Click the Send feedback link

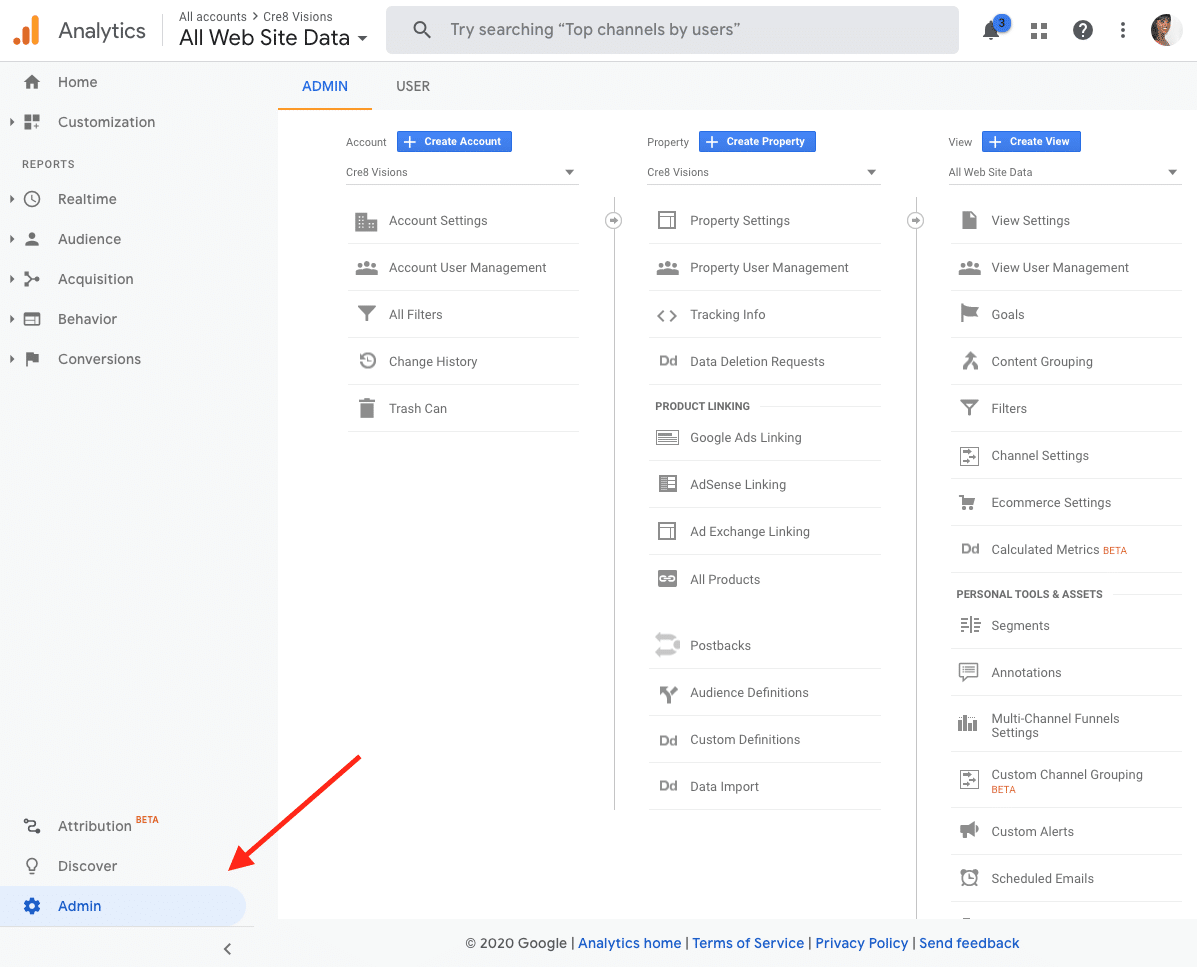969,943
